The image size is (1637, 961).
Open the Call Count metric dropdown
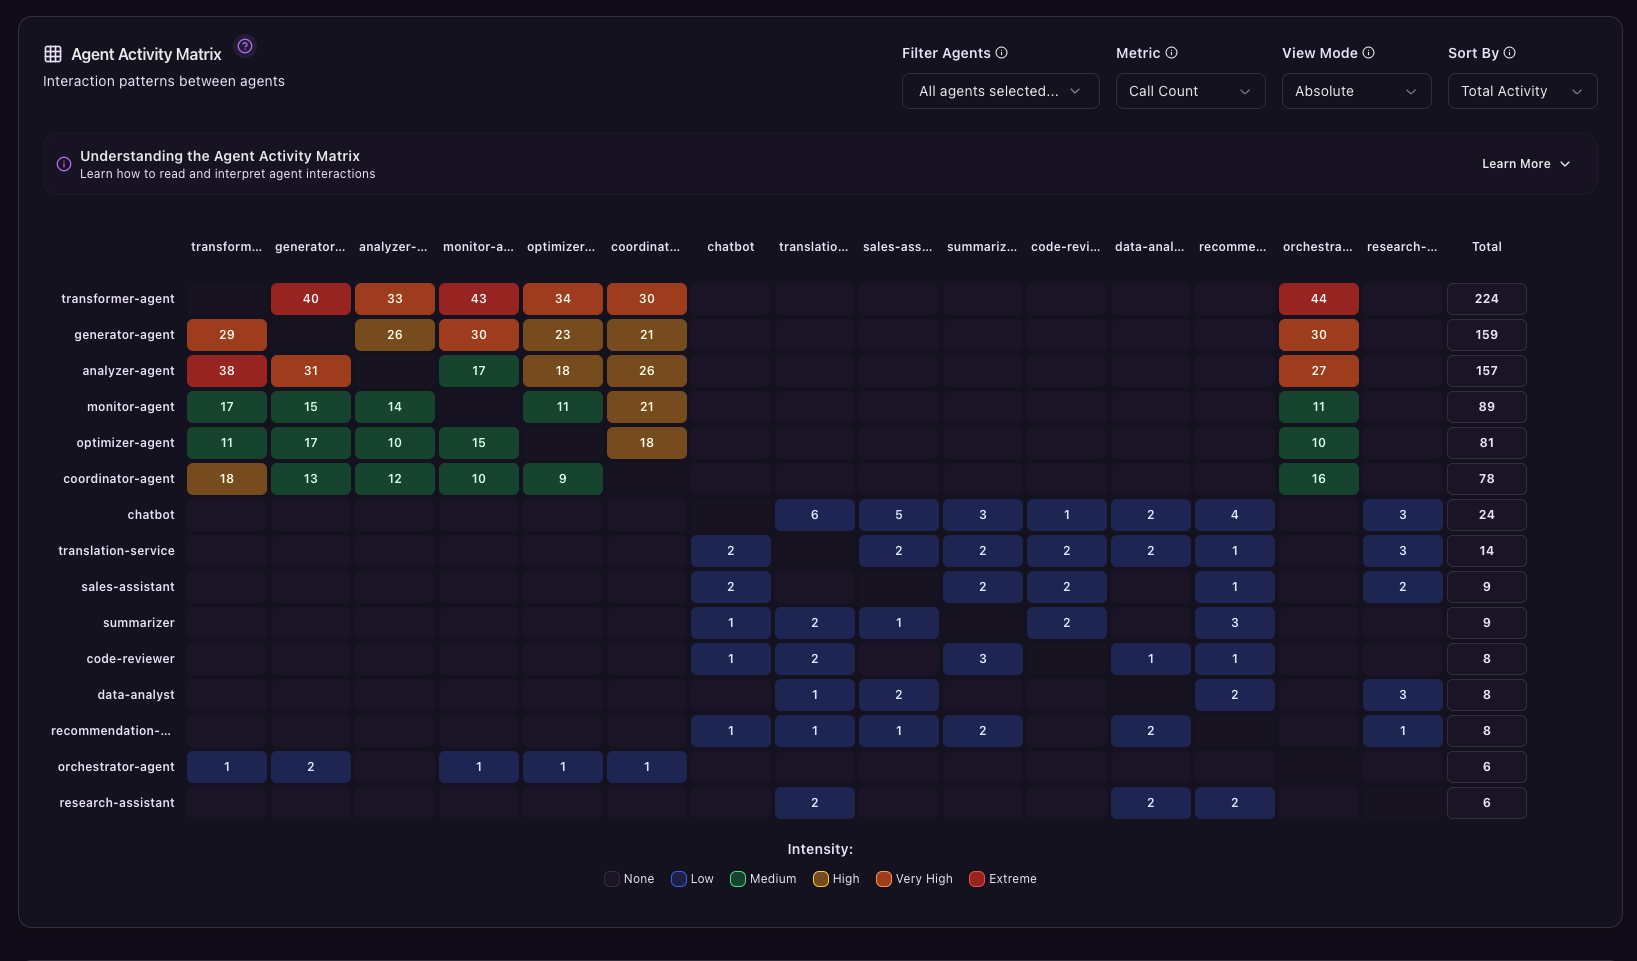click(1190, 91)
